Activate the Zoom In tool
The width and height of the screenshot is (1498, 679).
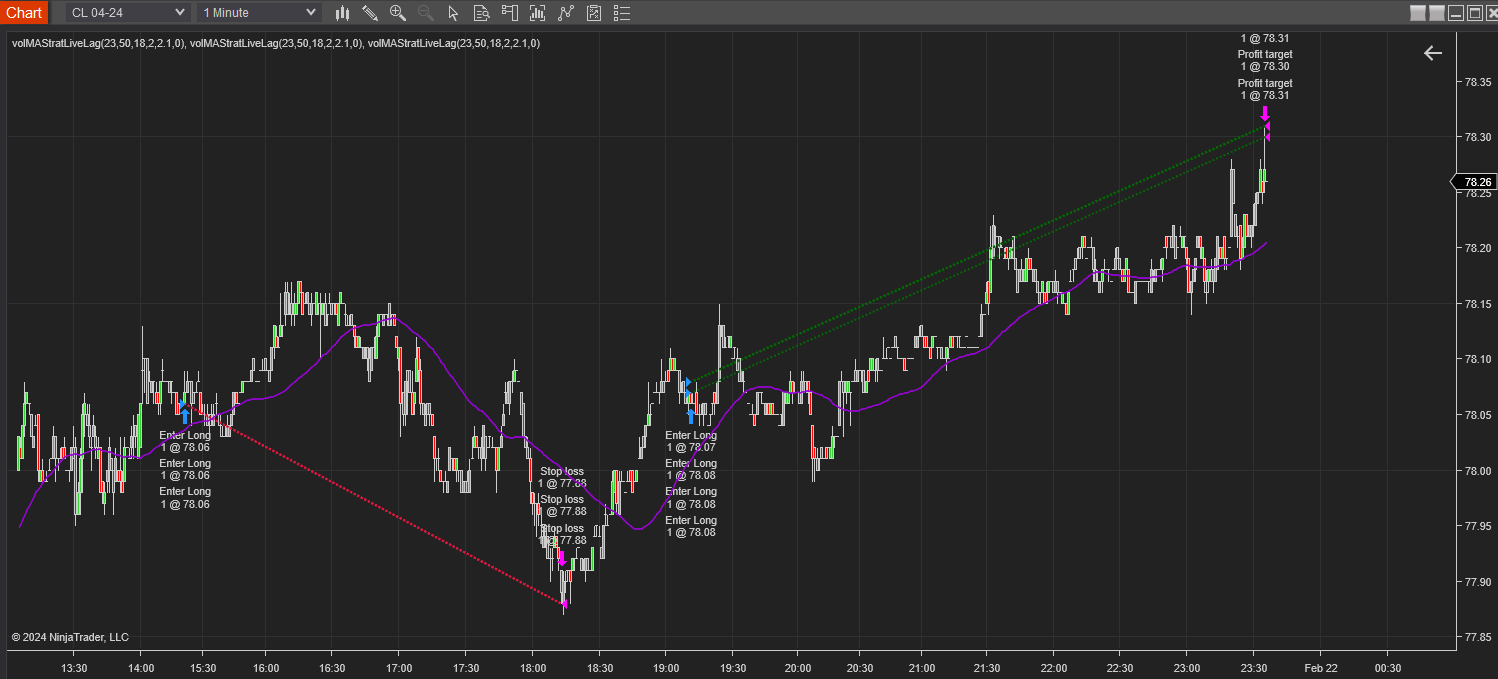coord(397,13)
